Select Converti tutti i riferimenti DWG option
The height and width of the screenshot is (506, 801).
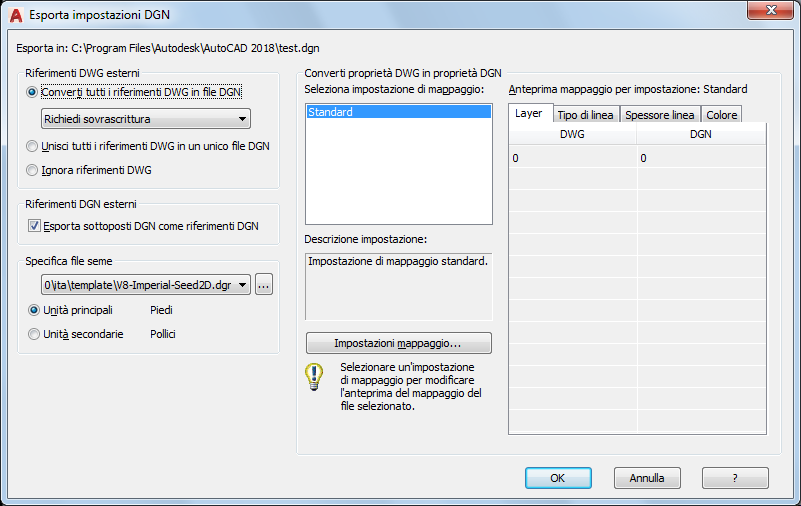[x=35, y=92]
